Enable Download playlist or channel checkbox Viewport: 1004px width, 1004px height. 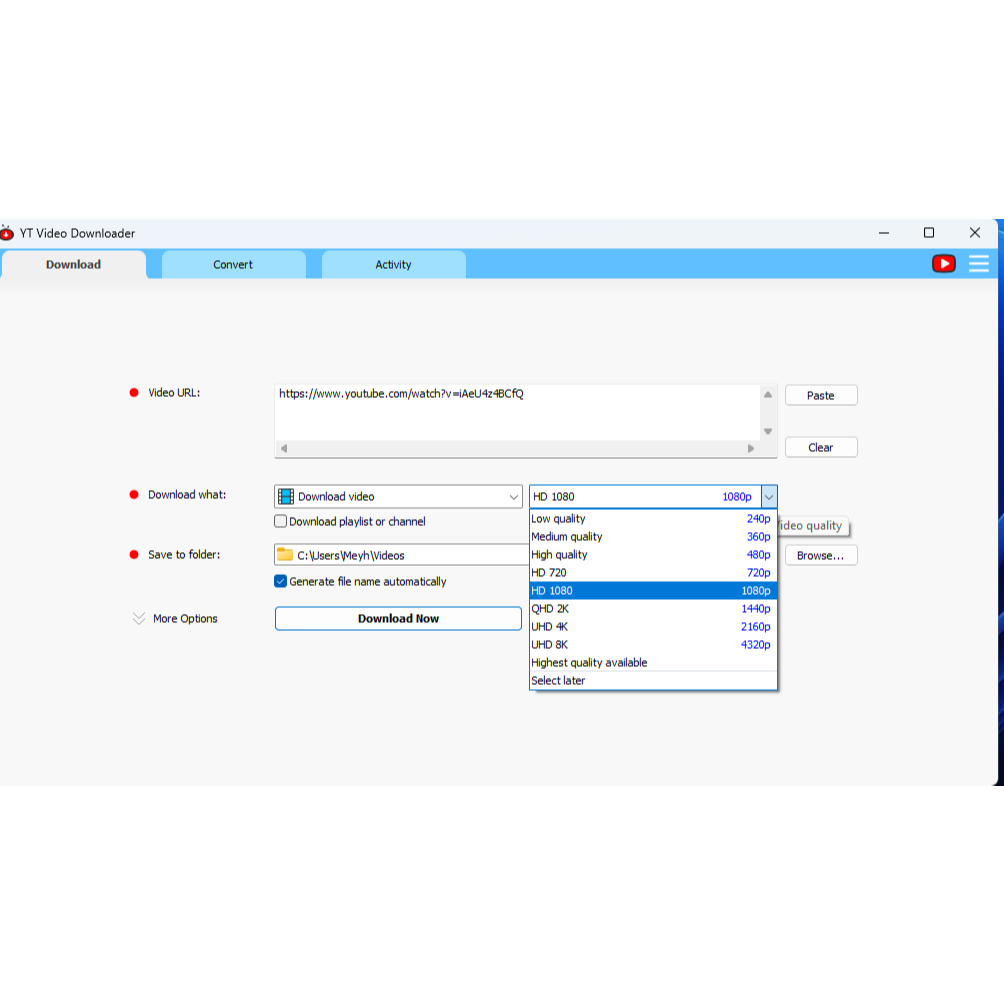click(x=281, y=522)
